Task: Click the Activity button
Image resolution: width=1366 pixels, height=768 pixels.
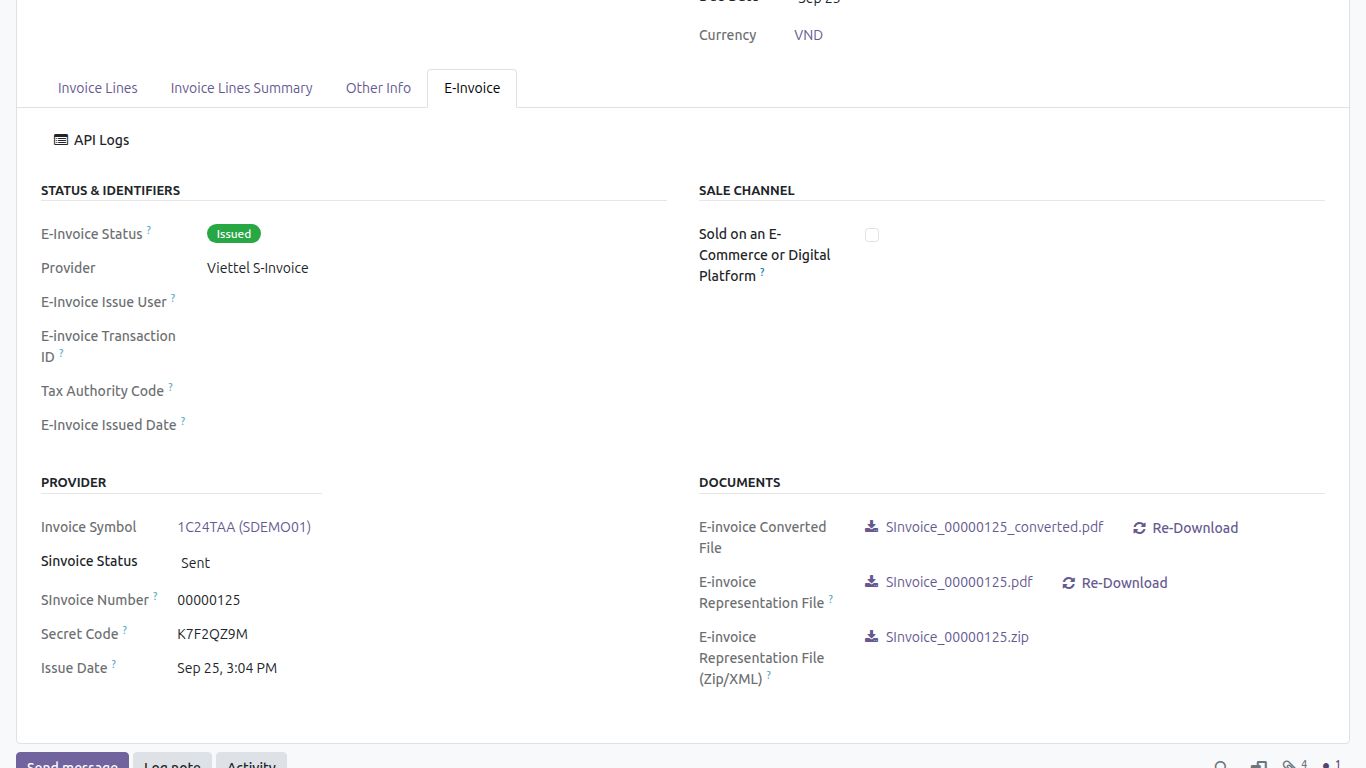Action: tap(251, 762)
